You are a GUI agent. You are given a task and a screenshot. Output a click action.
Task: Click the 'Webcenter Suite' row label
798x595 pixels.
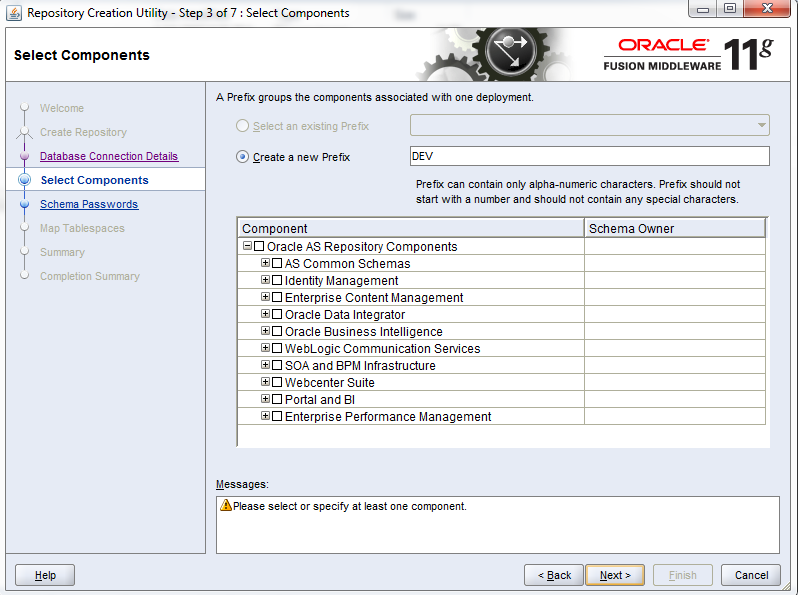330,382
